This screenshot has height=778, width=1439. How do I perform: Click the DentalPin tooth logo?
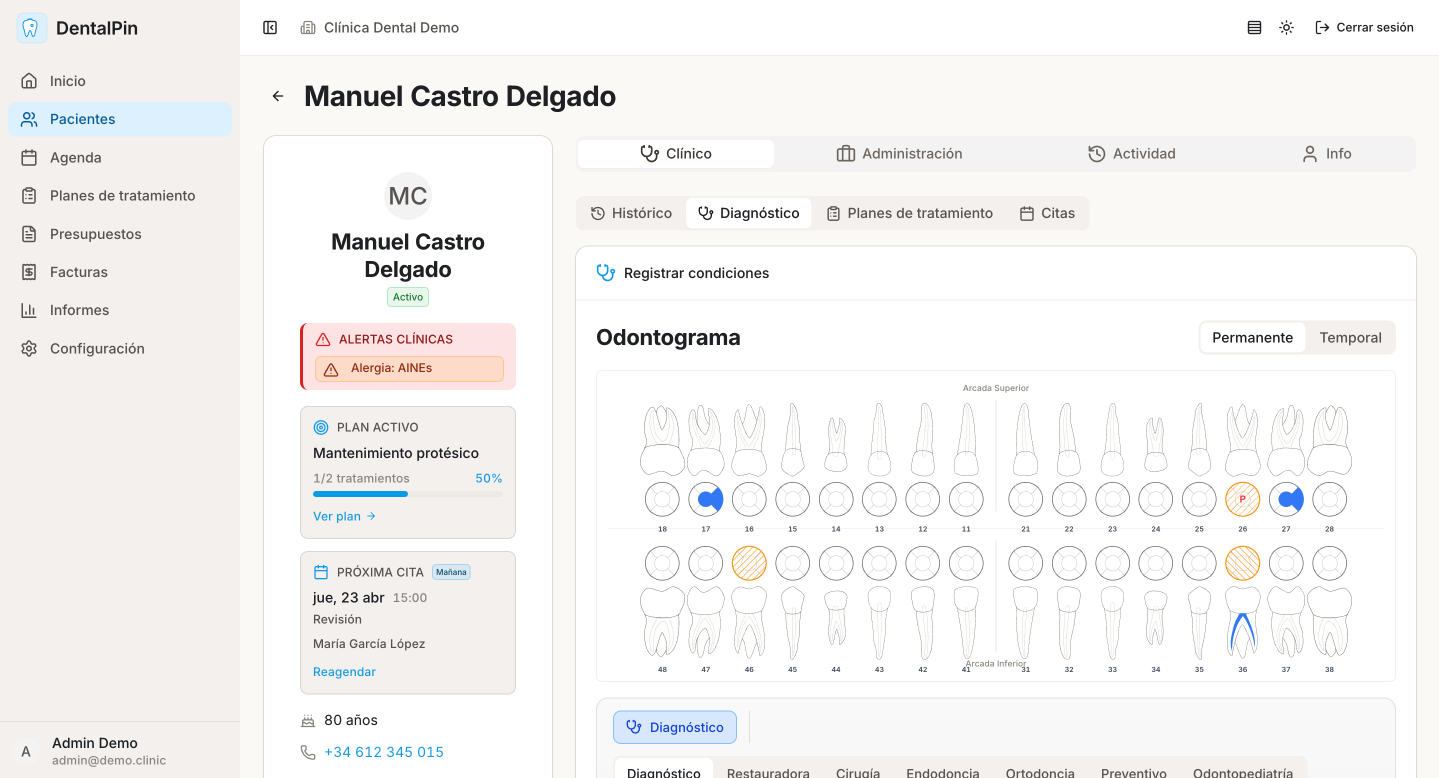(x=31, y=28)
